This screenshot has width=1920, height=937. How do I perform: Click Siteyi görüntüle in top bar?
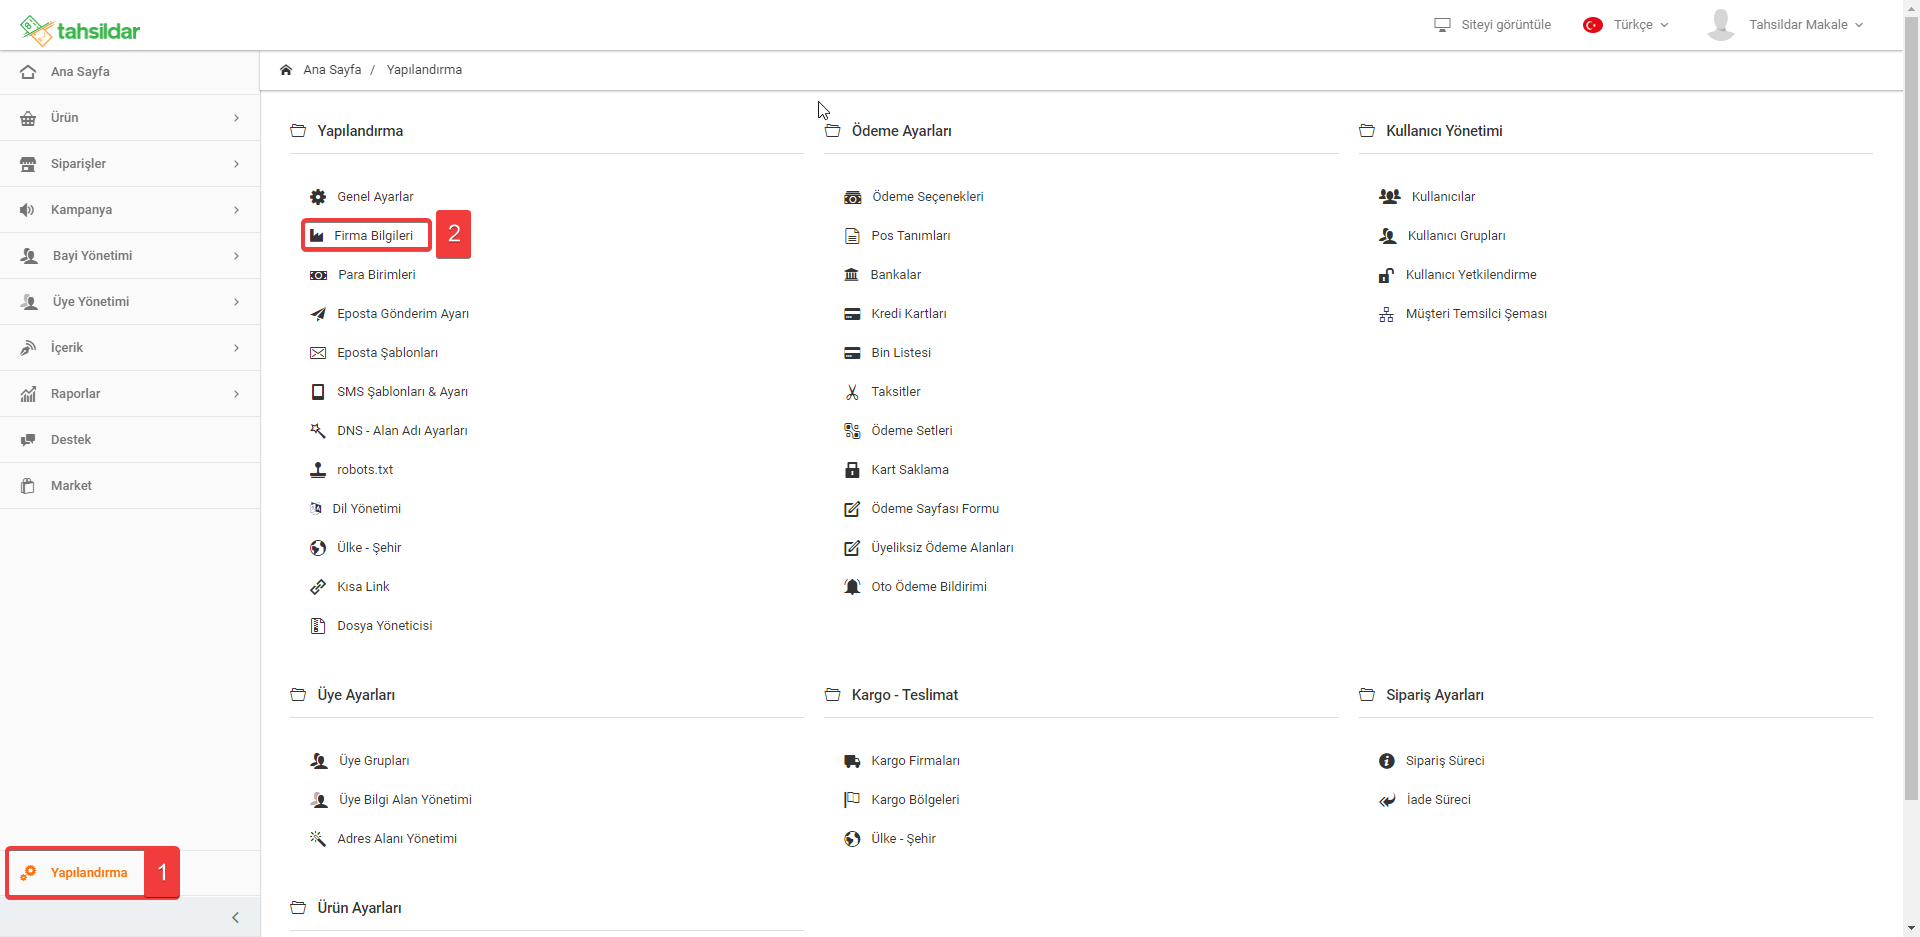coord(1492,25)
